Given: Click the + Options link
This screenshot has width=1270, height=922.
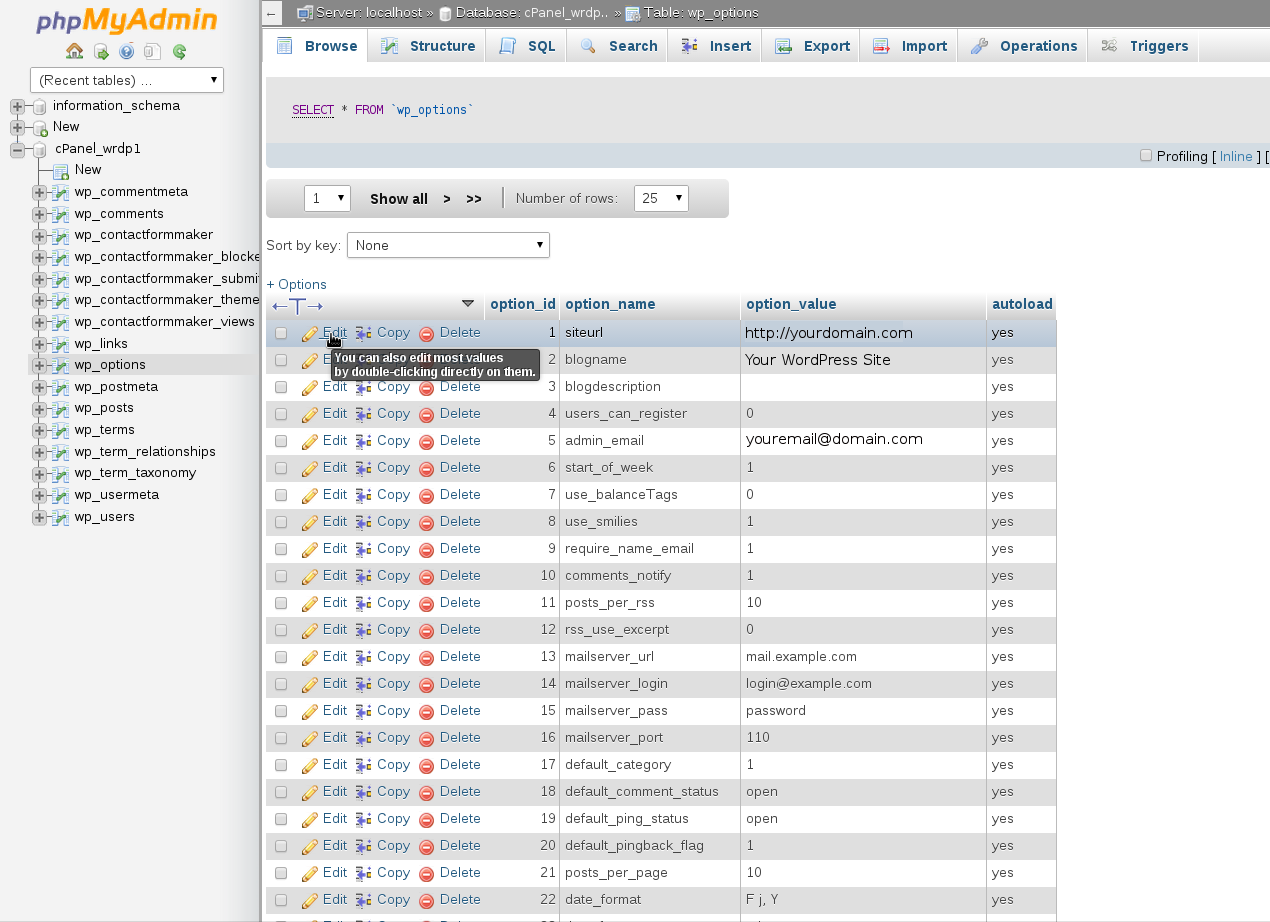Looking at the screenshot, I should point(296,284).
